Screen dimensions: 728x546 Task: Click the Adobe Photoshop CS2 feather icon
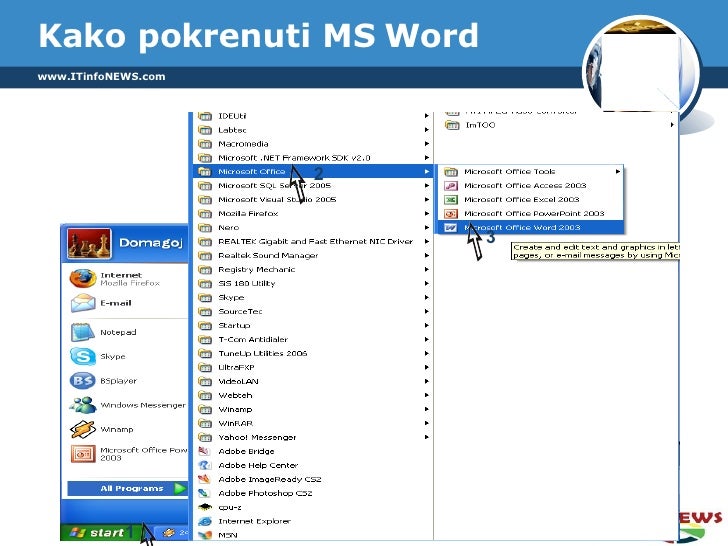pyautogui.click(x=204, y=493)
